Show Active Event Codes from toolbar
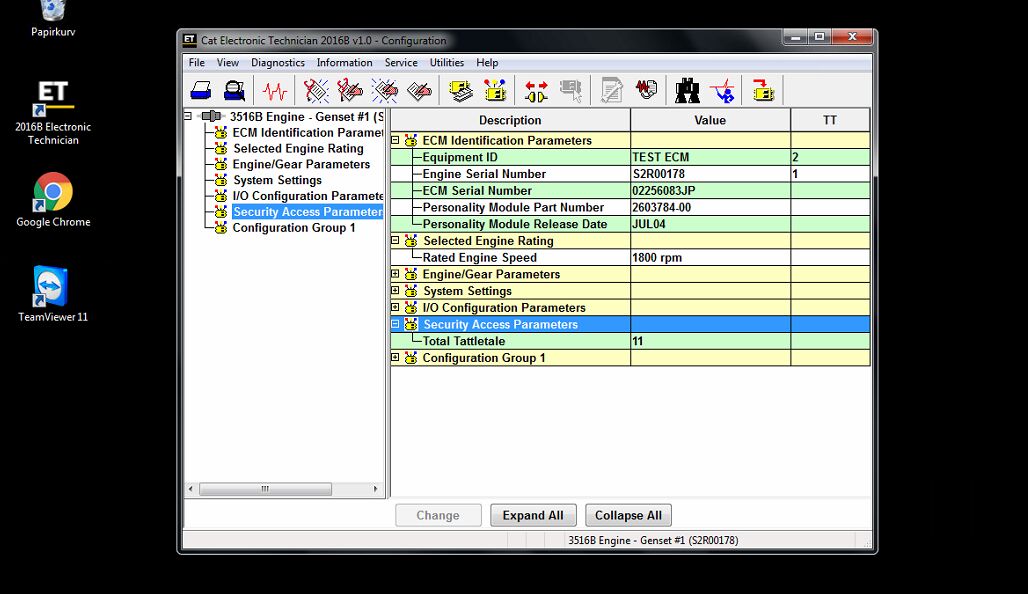This screenshot has width=1028, height=594. pos(384,90)
